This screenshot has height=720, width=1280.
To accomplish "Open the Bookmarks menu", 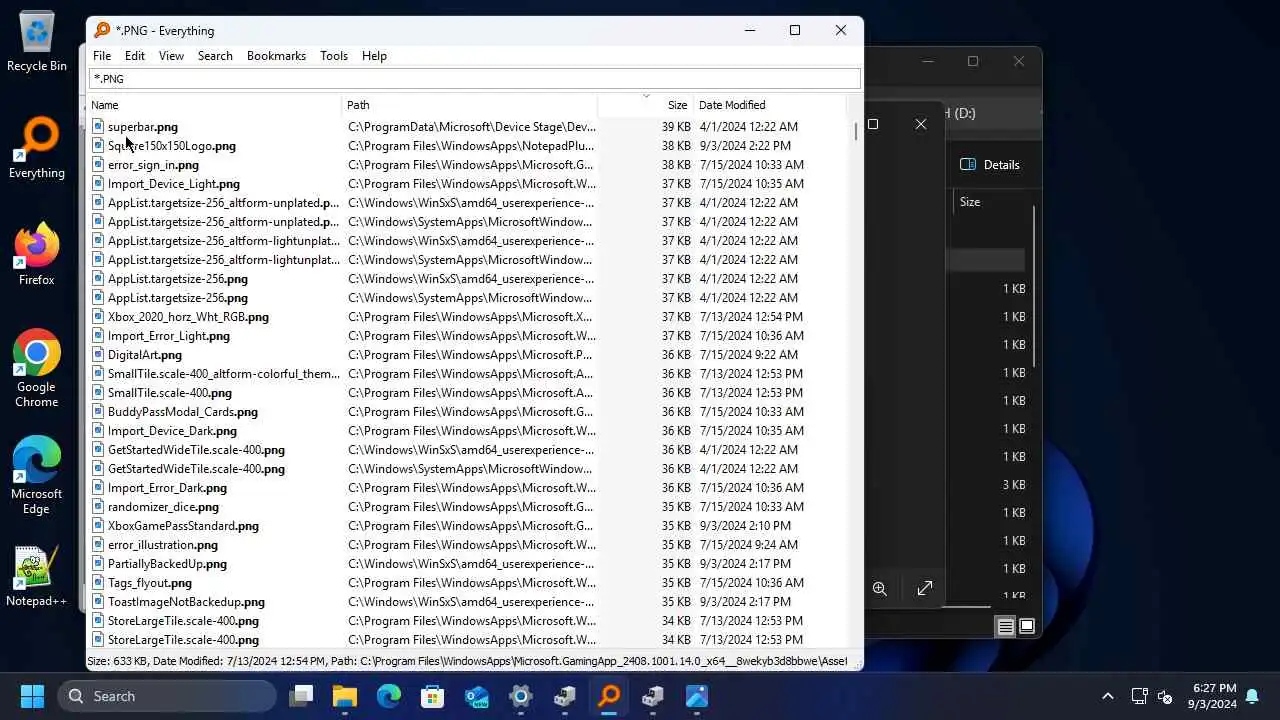I will (276, 56).
